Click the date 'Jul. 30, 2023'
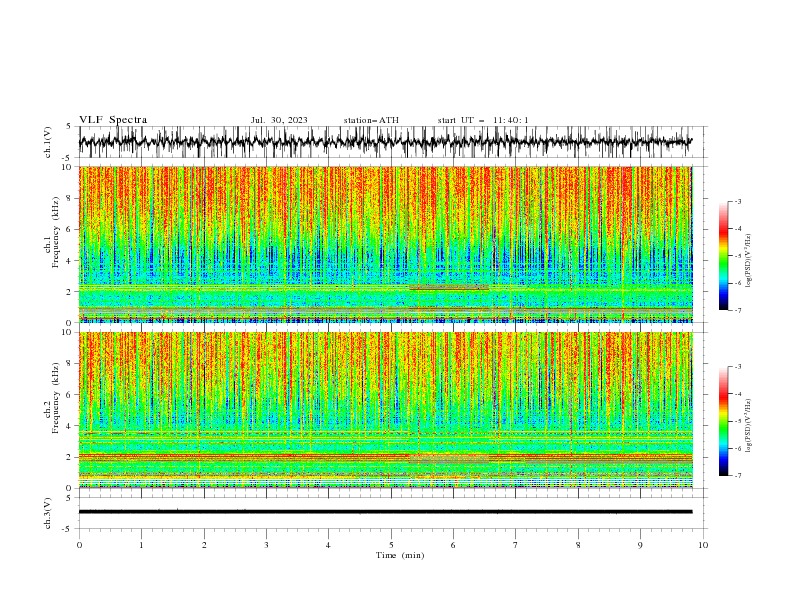The width and height of the screenshot is (792, 612). coord(279,120)
